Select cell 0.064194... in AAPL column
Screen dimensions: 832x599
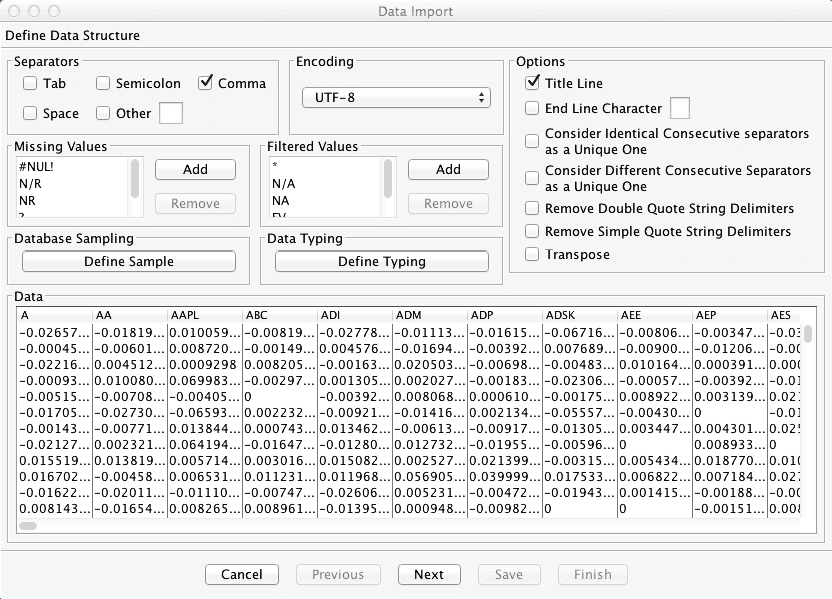pos(205,445)
